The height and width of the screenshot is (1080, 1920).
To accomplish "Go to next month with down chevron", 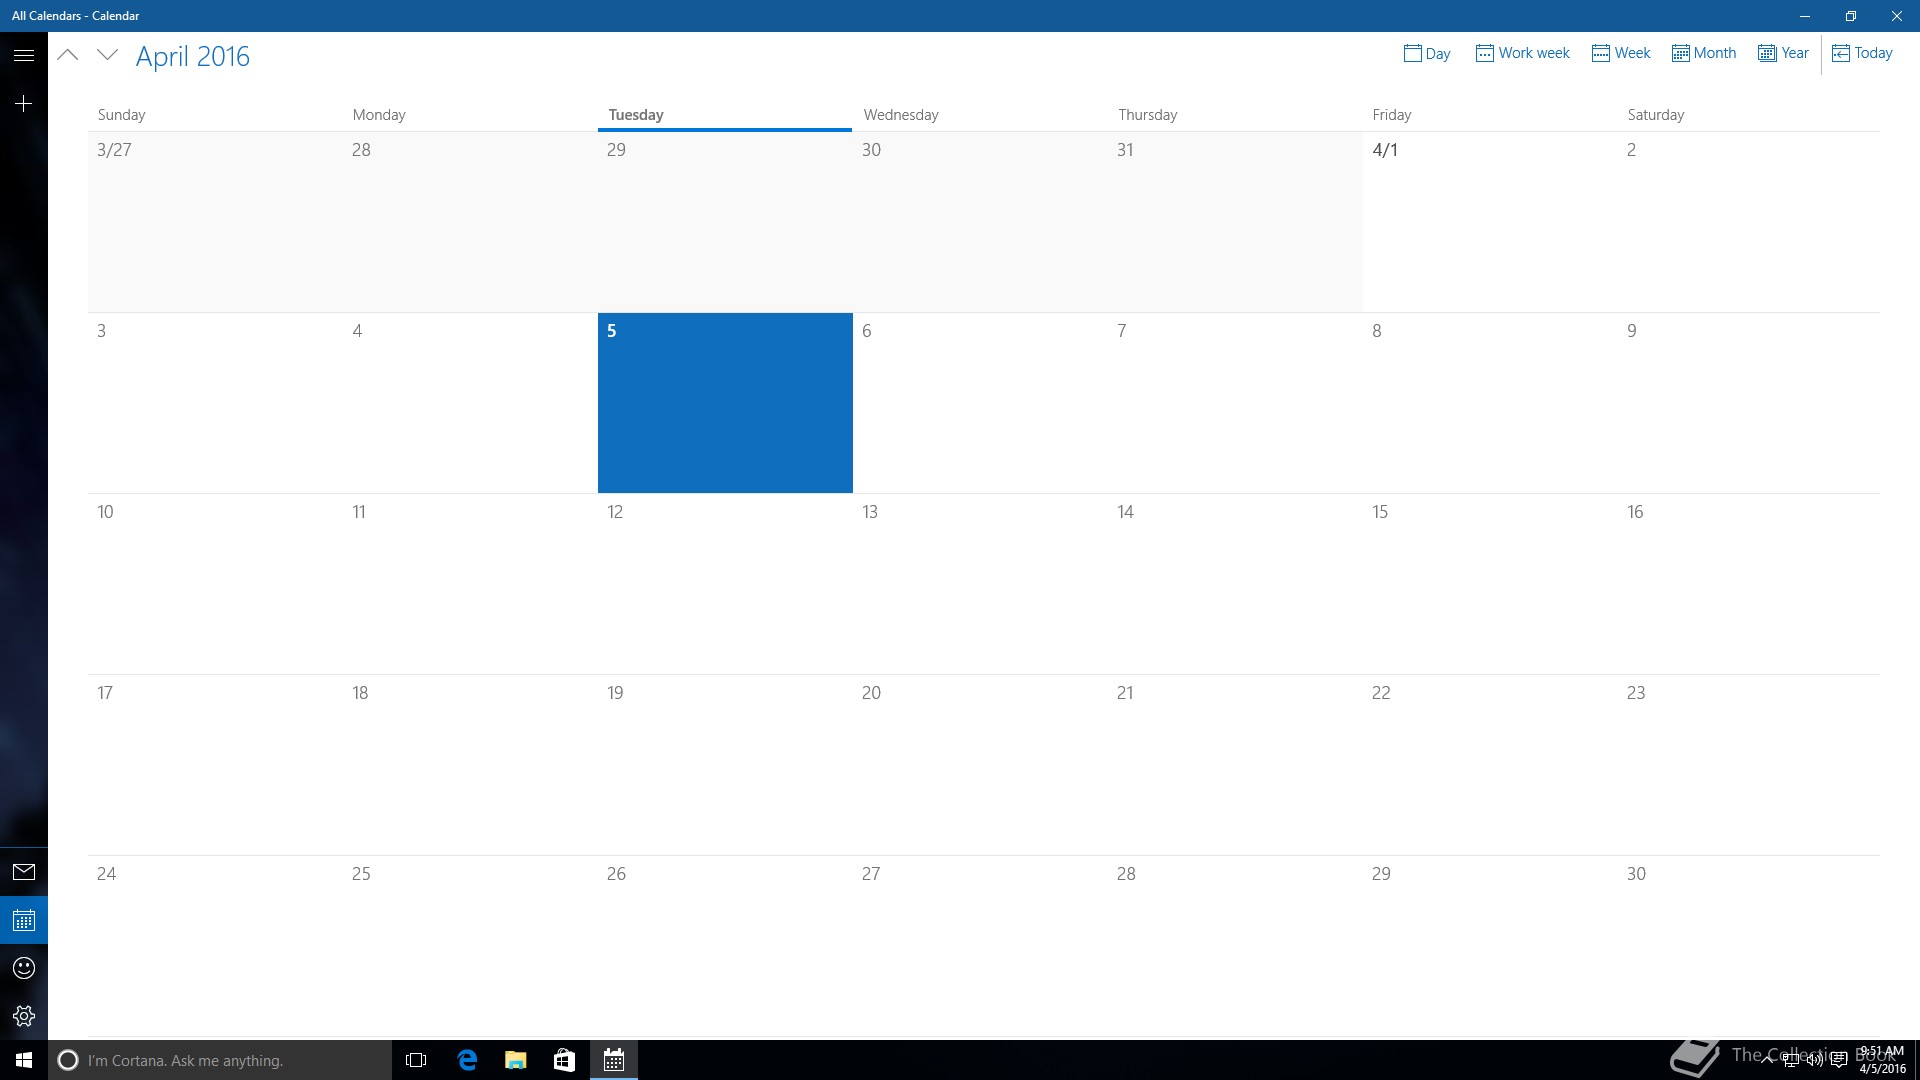I will click(107, 56).
